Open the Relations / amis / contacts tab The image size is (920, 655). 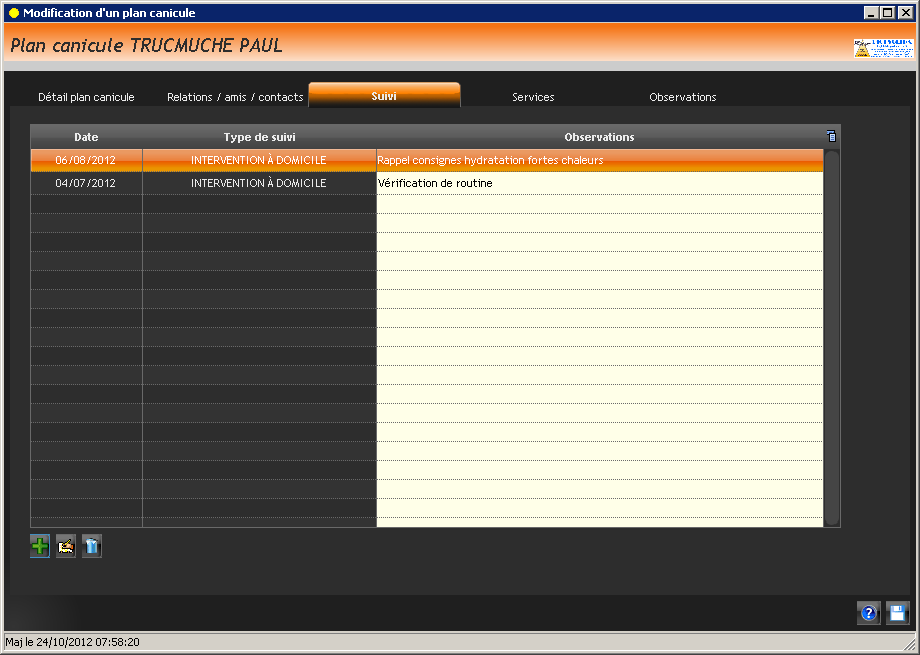tap(235, 97)
